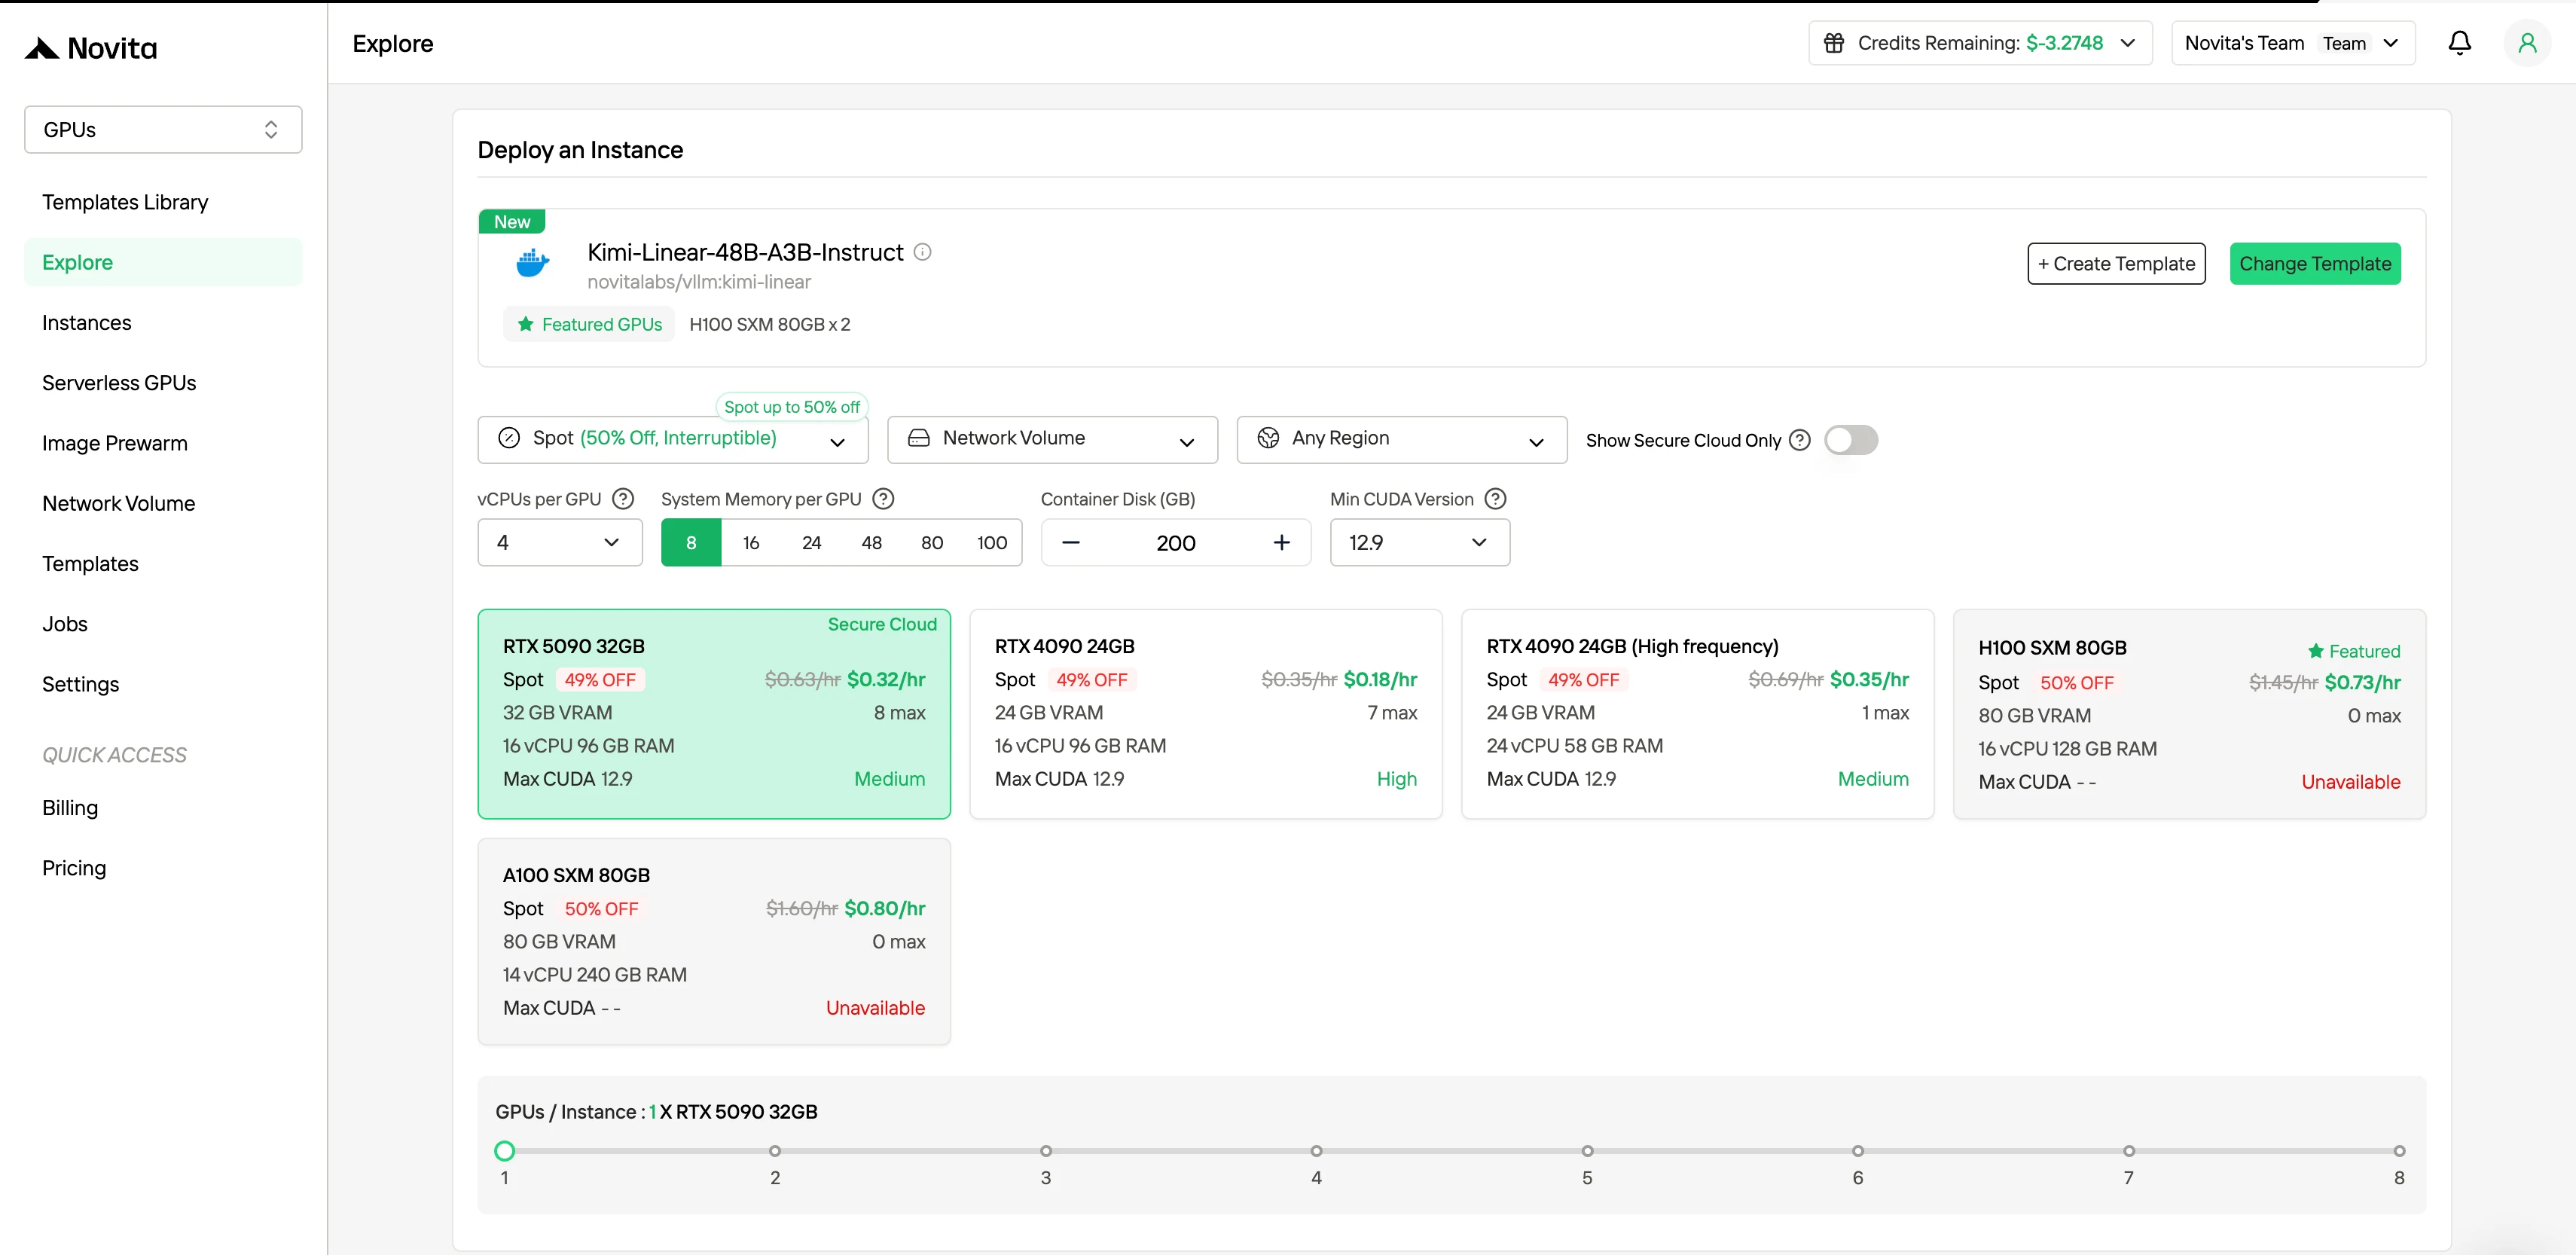Select the A100 SXM 80GB GPU card

point(714,941)
